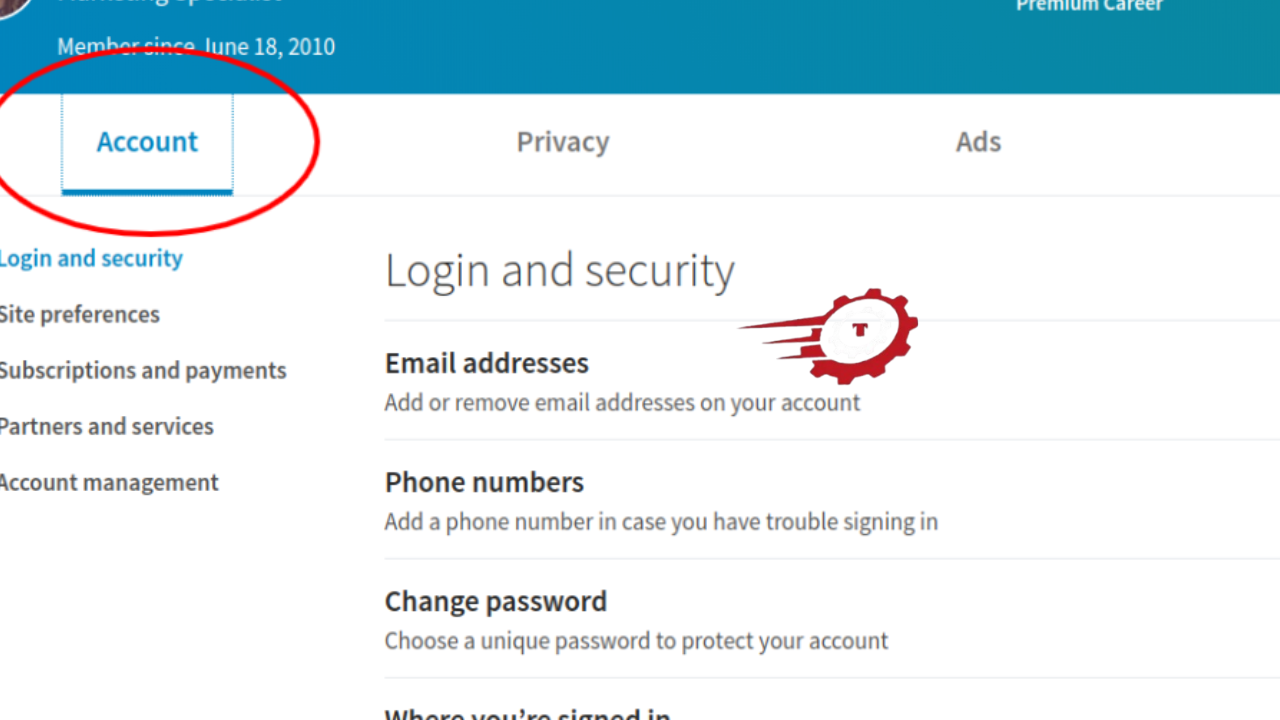Select Partners and services sidebar link

click(x=106, y=426)
